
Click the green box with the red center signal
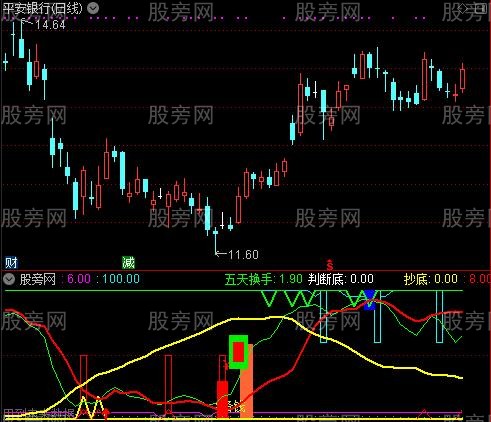coord(239,352)
